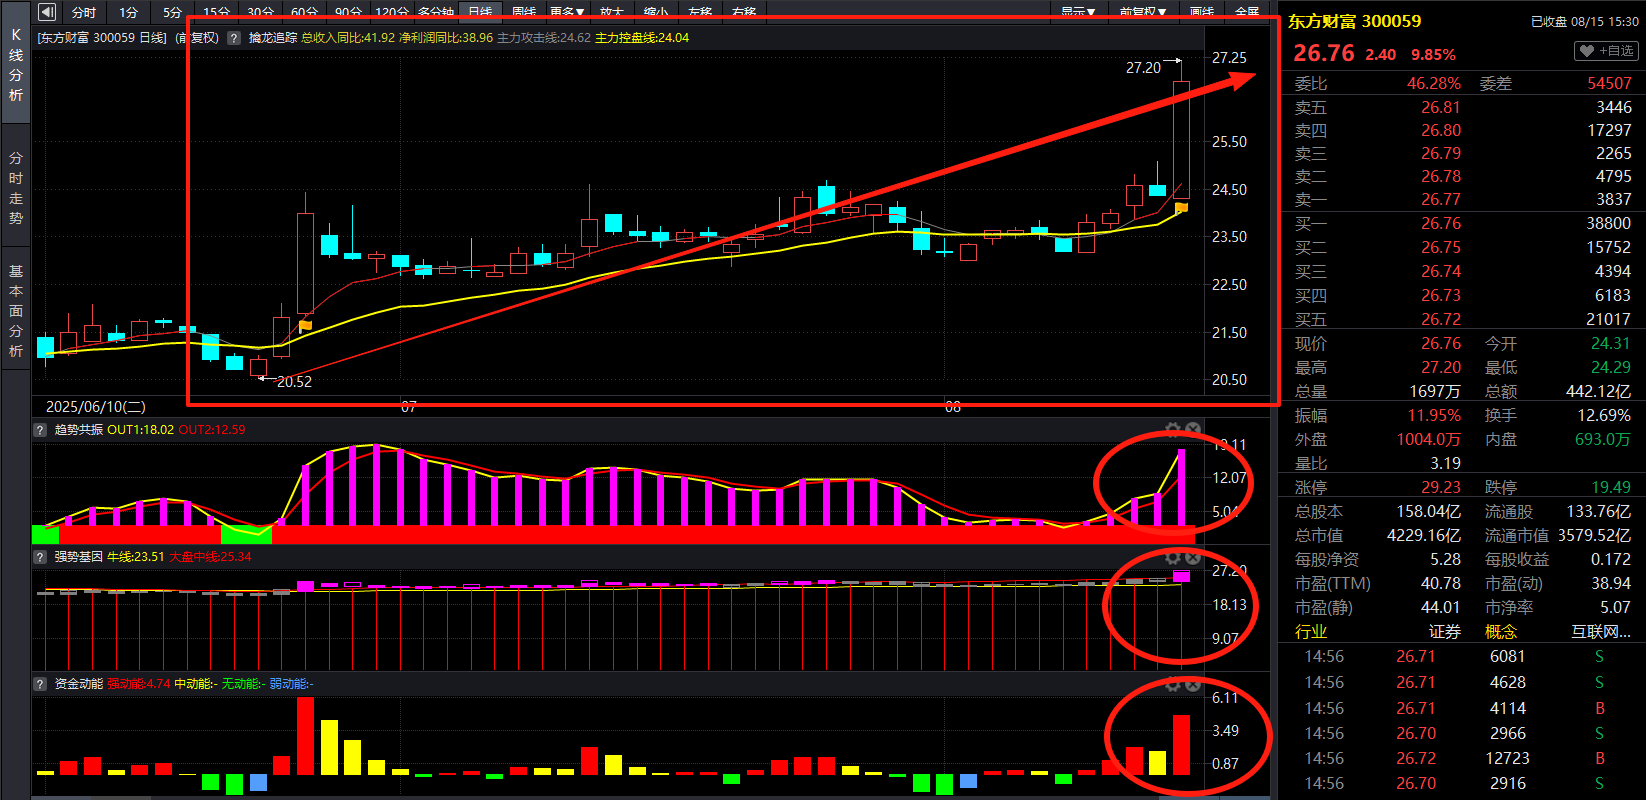Click the 概念 label in quote panel
The width and height of the screenshot is (1646, 800).
1501,632
